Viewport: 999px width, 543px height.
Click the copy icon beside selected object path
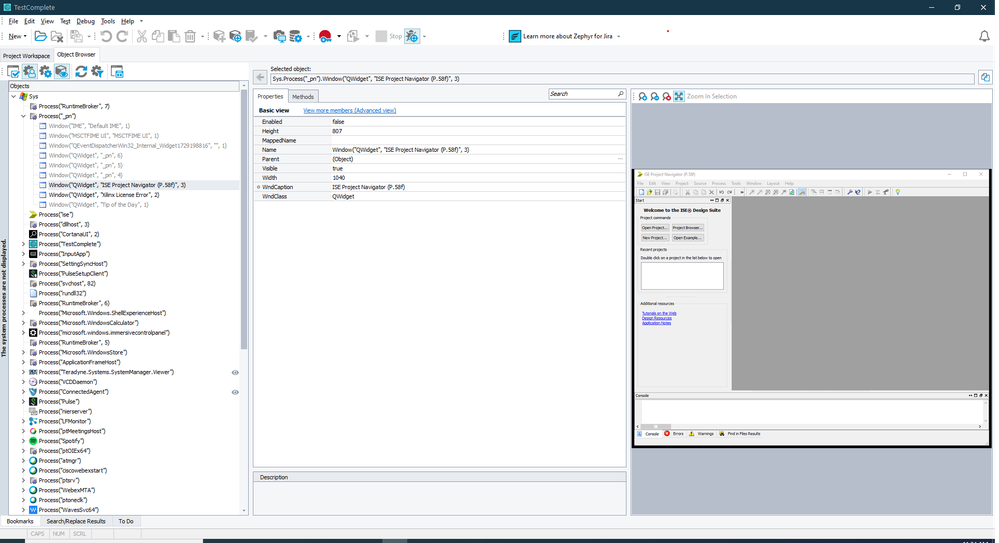[x=985, y=77]
